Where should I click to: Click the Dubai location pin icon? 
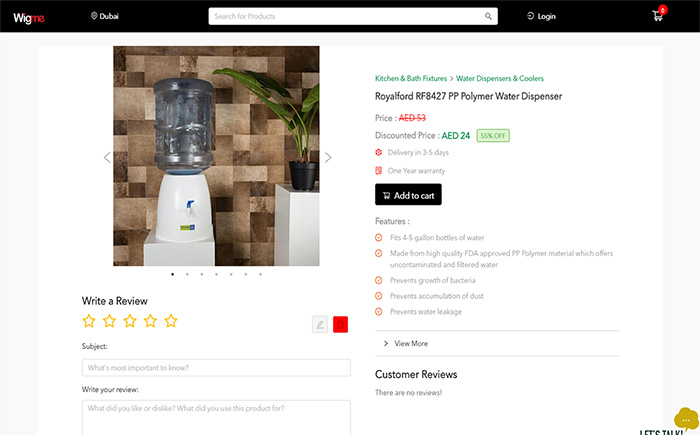tap(94, 16)
